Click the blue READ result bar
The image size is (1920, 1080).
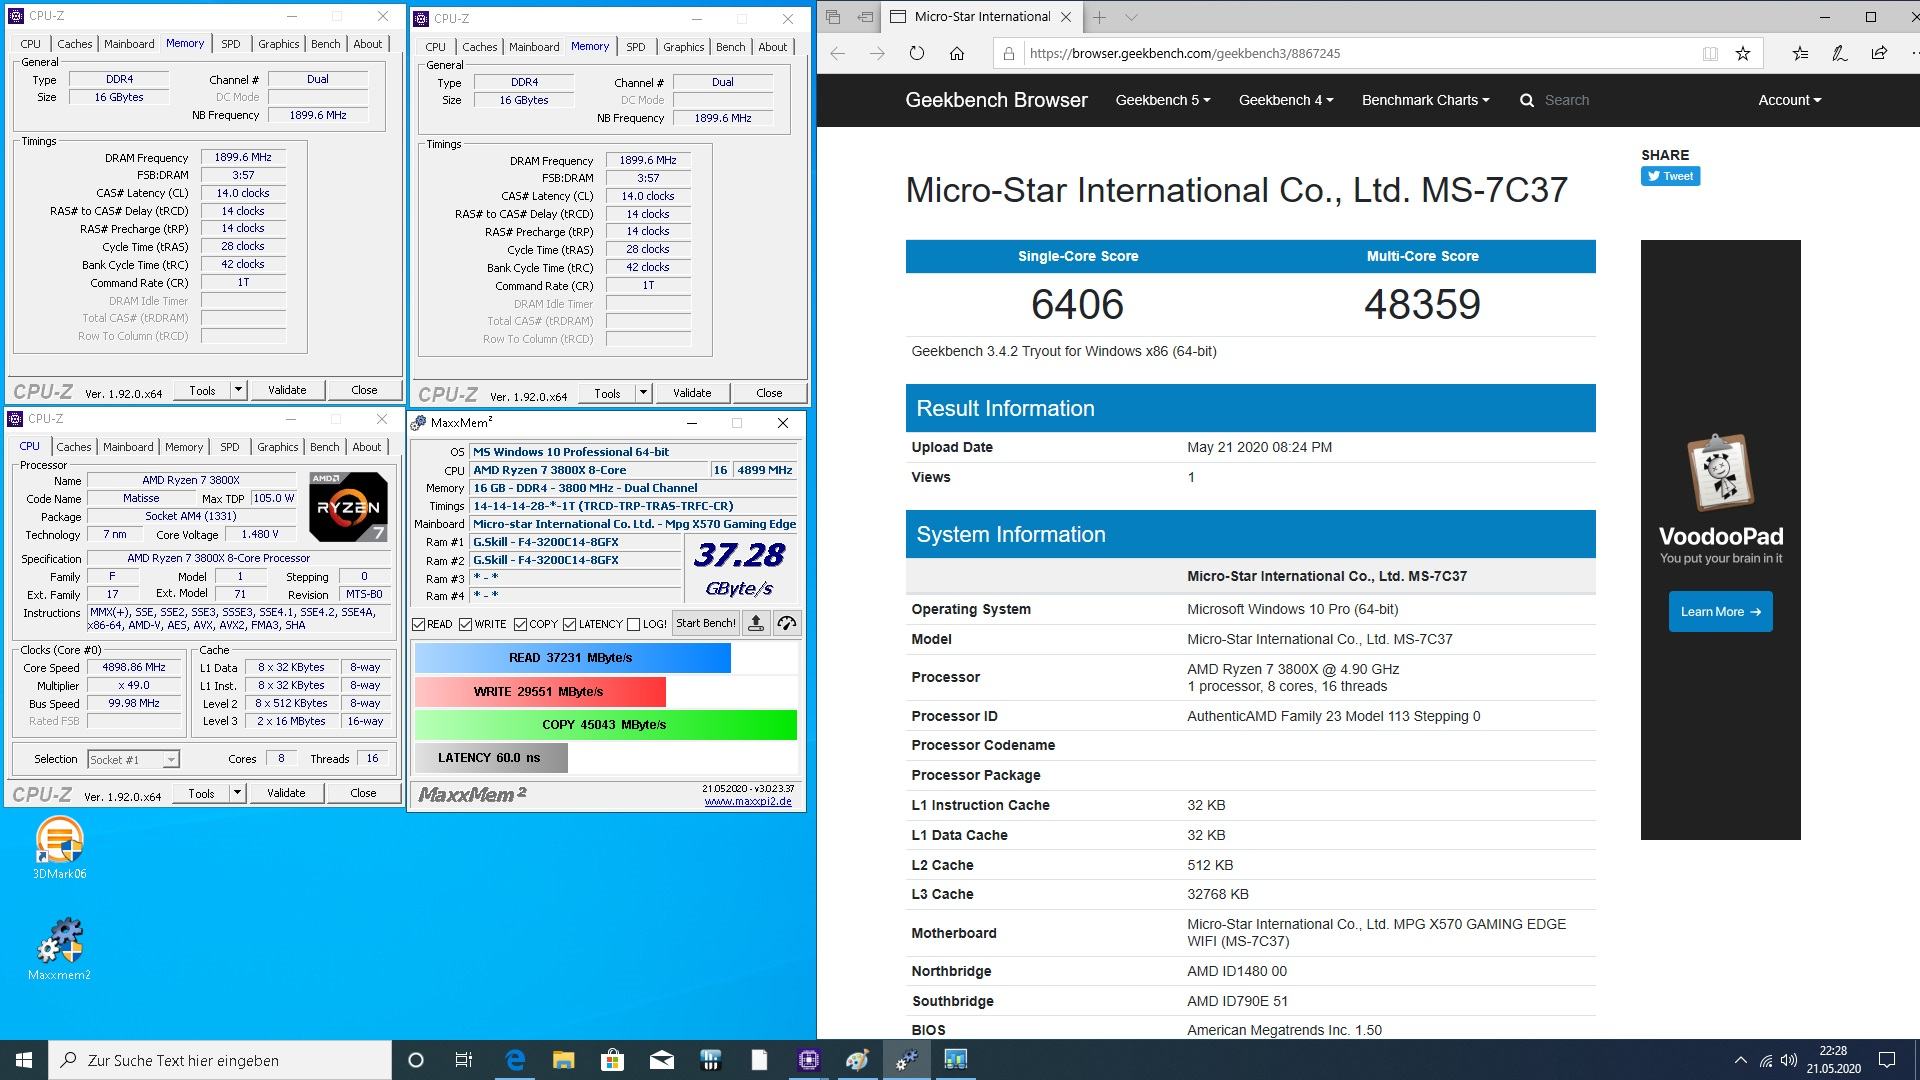click(x=572, y=658)
